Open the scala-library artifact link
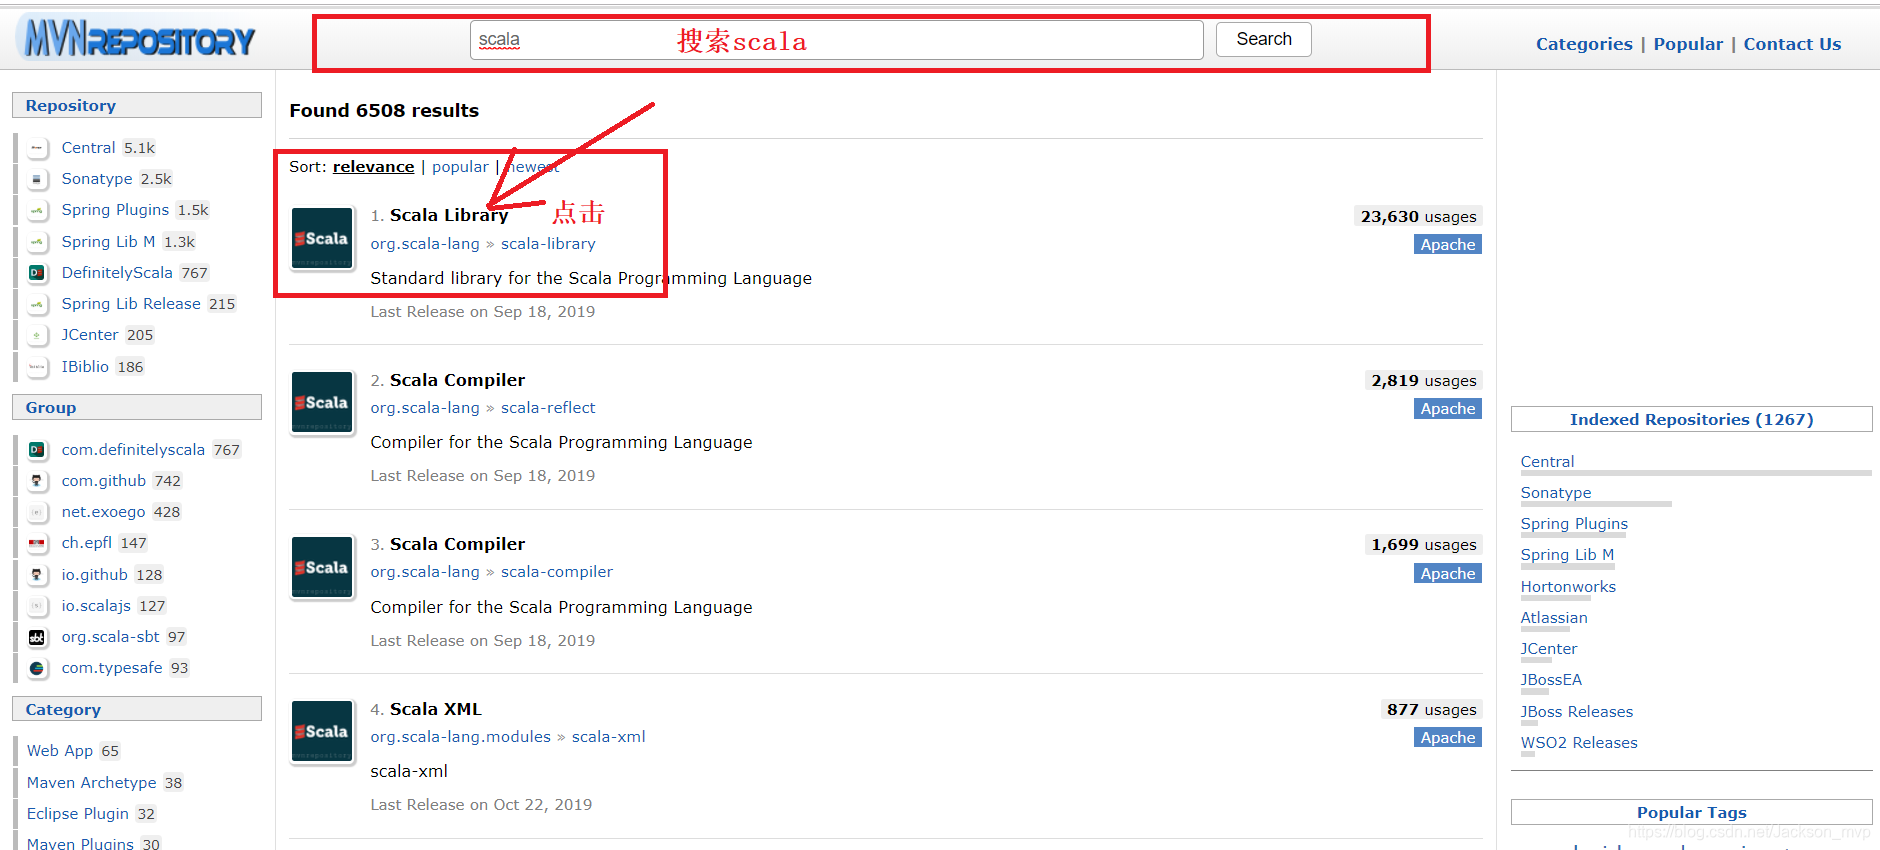Screen dimensions: 1880x850 [x=548, y=244]
